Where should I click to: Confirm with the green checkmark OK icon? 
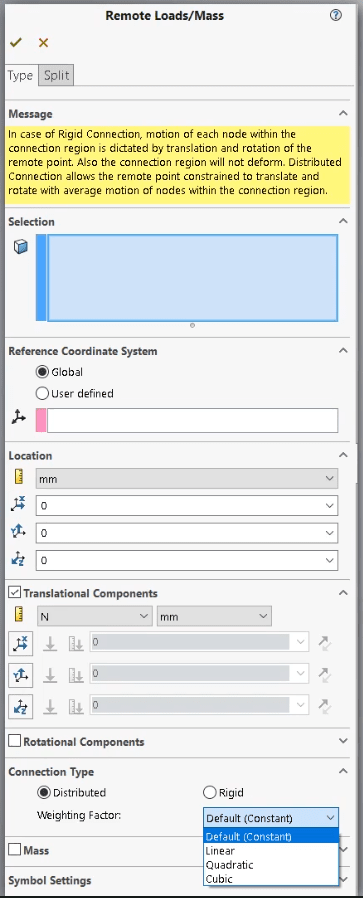15,42
